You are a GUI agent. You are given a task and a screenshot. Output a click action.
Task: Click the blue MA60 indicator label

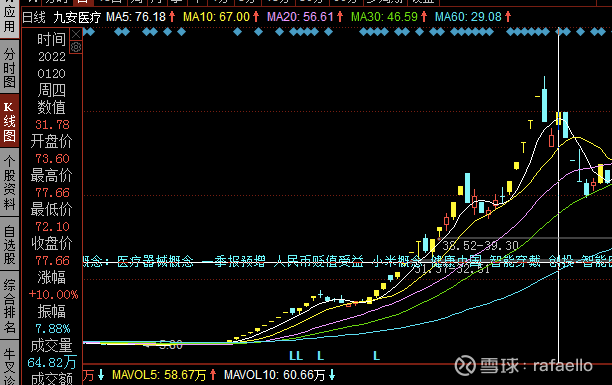[473, 17]
